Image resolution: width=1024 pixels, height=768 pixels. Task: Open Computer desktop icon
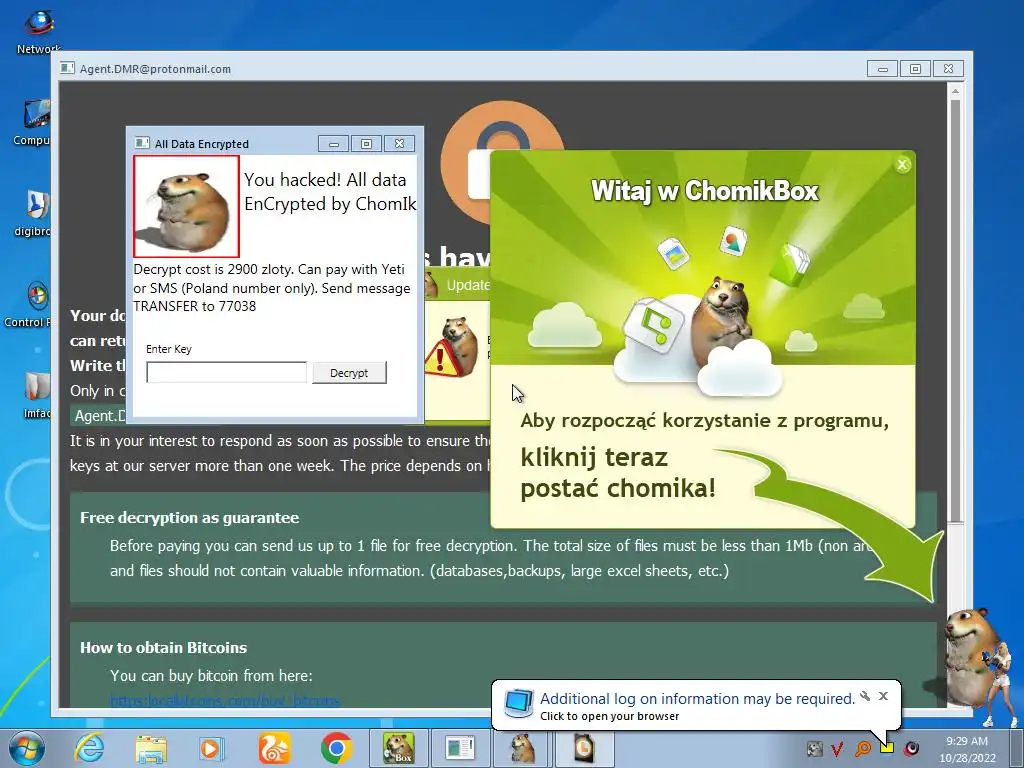coord(33,123)
